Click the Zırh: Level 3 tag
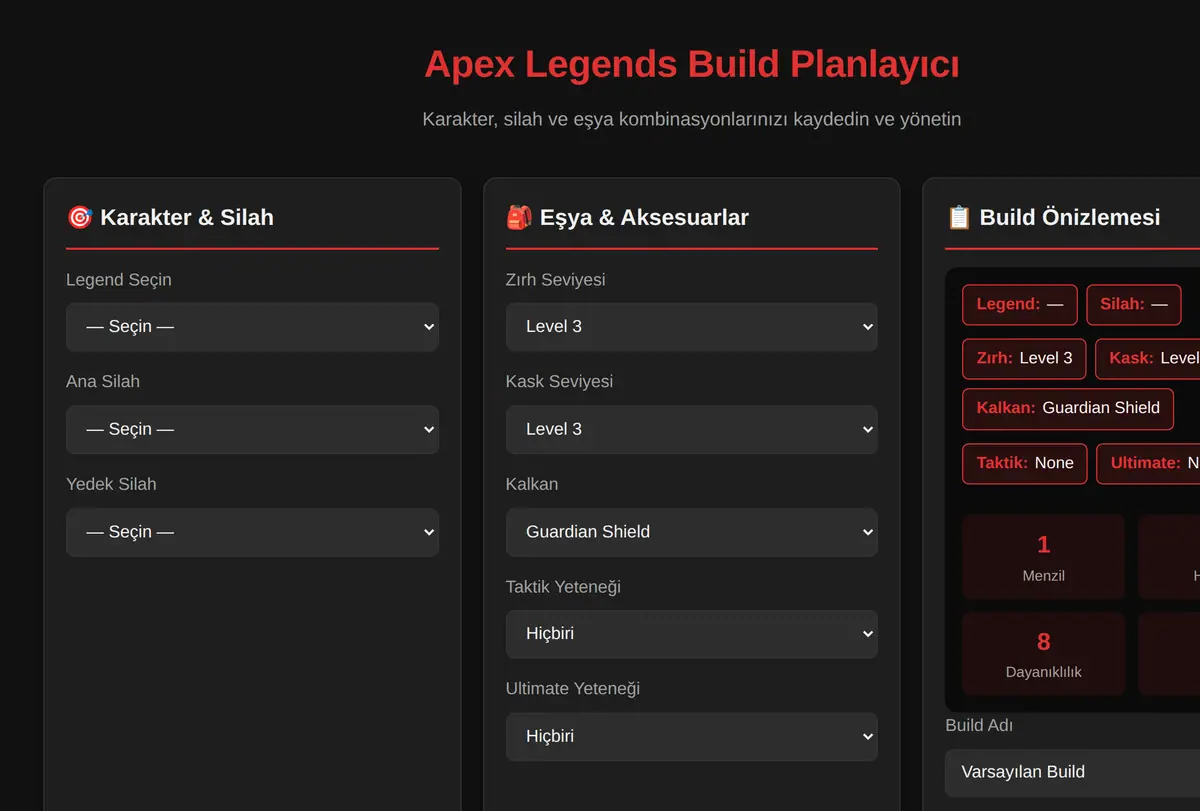This screenshot has height=811, width=1200. pyautogui.click(x=1024, y=358)
